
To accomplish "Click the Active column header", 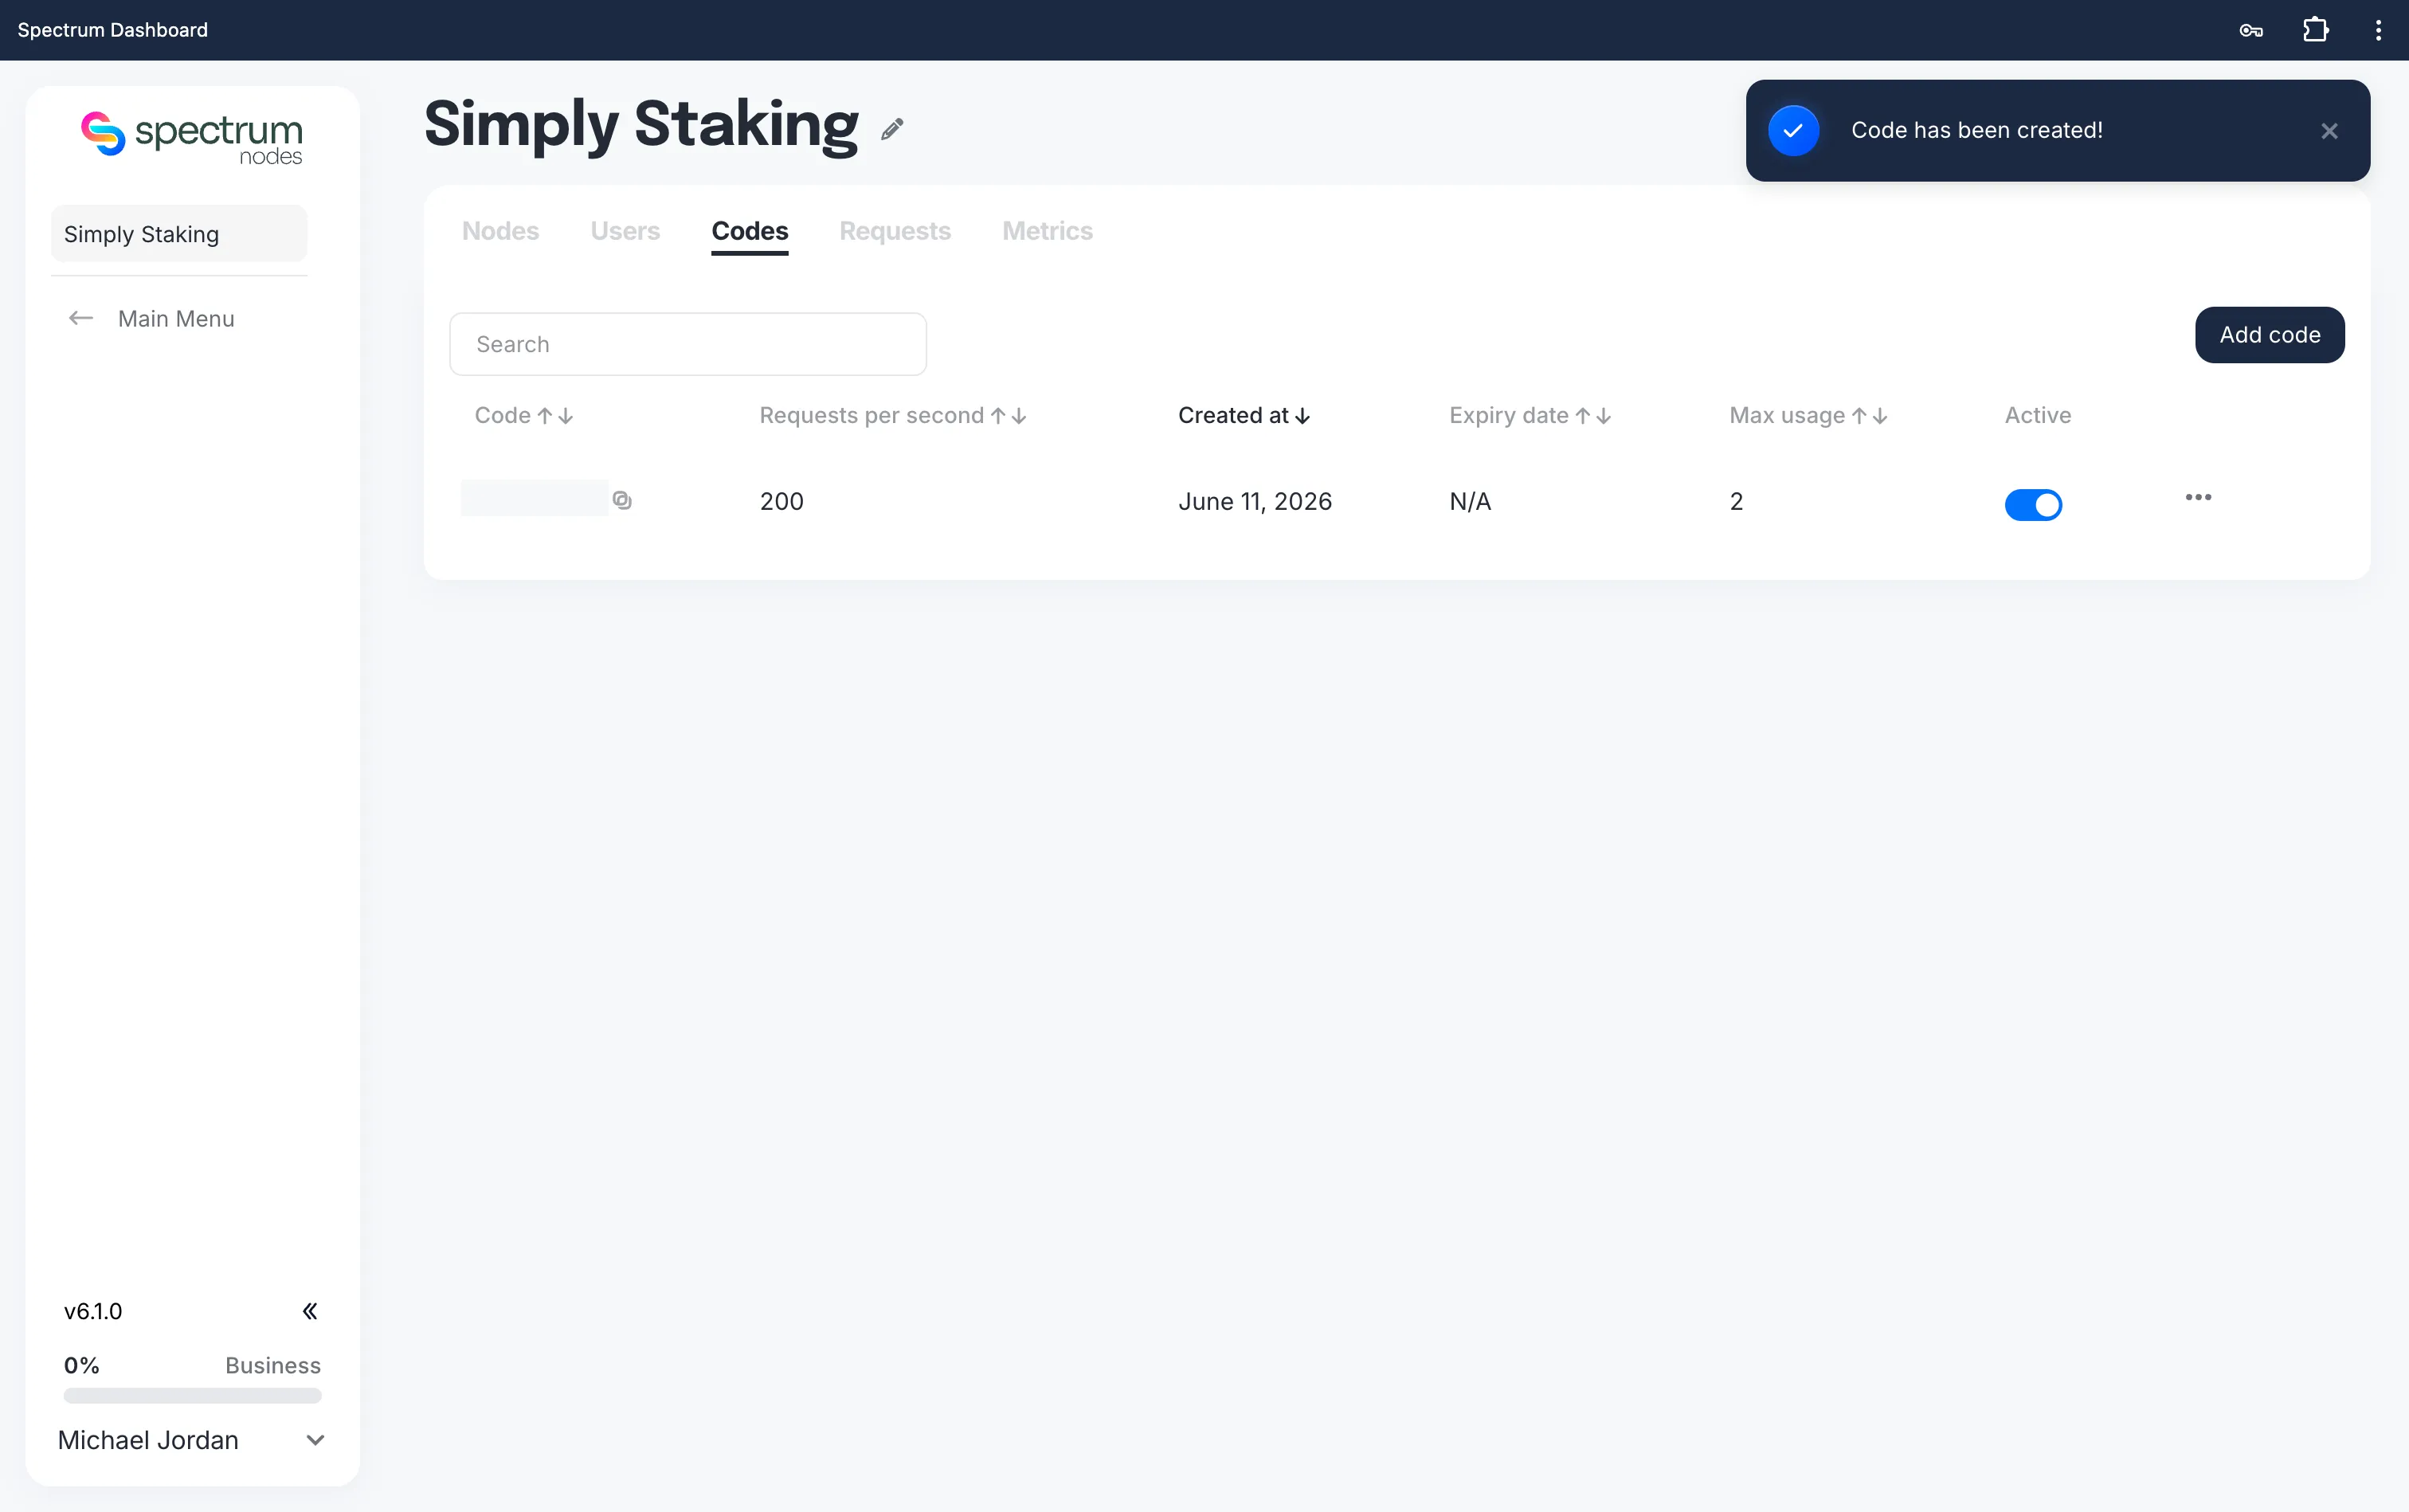I will [2037, 415].
